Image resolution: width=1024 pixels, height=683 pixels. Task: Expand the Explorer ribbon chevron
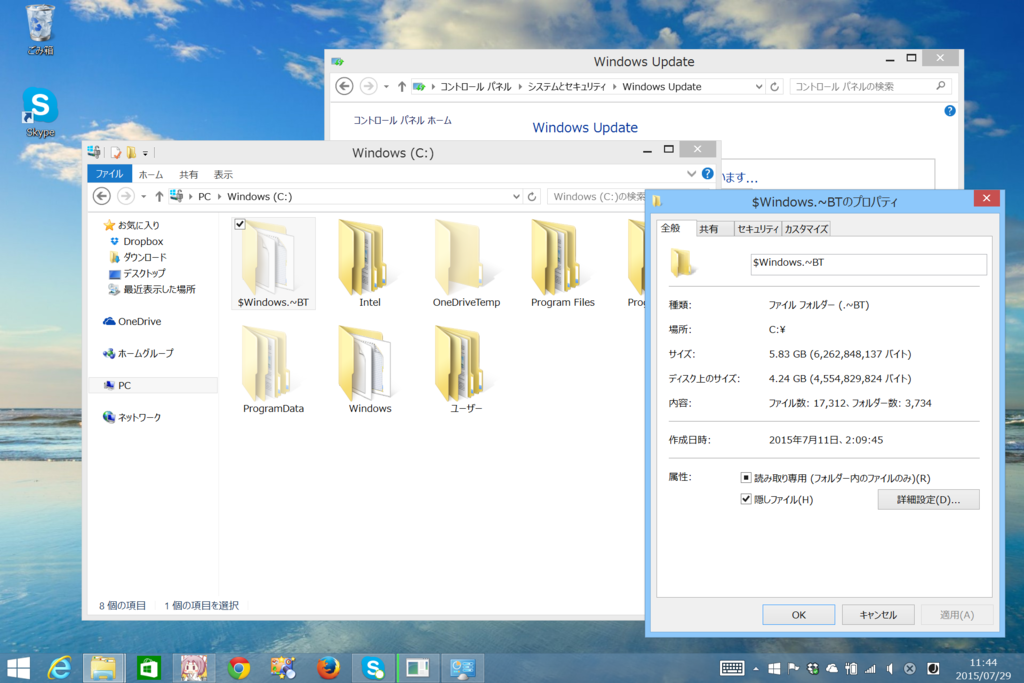point(691,174)
